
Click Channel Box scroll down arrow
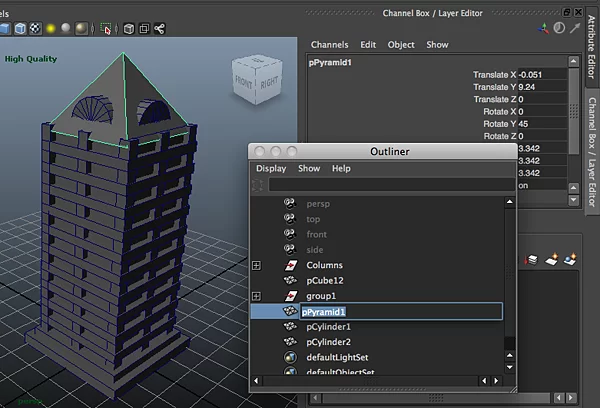click(x=573, y=199)
